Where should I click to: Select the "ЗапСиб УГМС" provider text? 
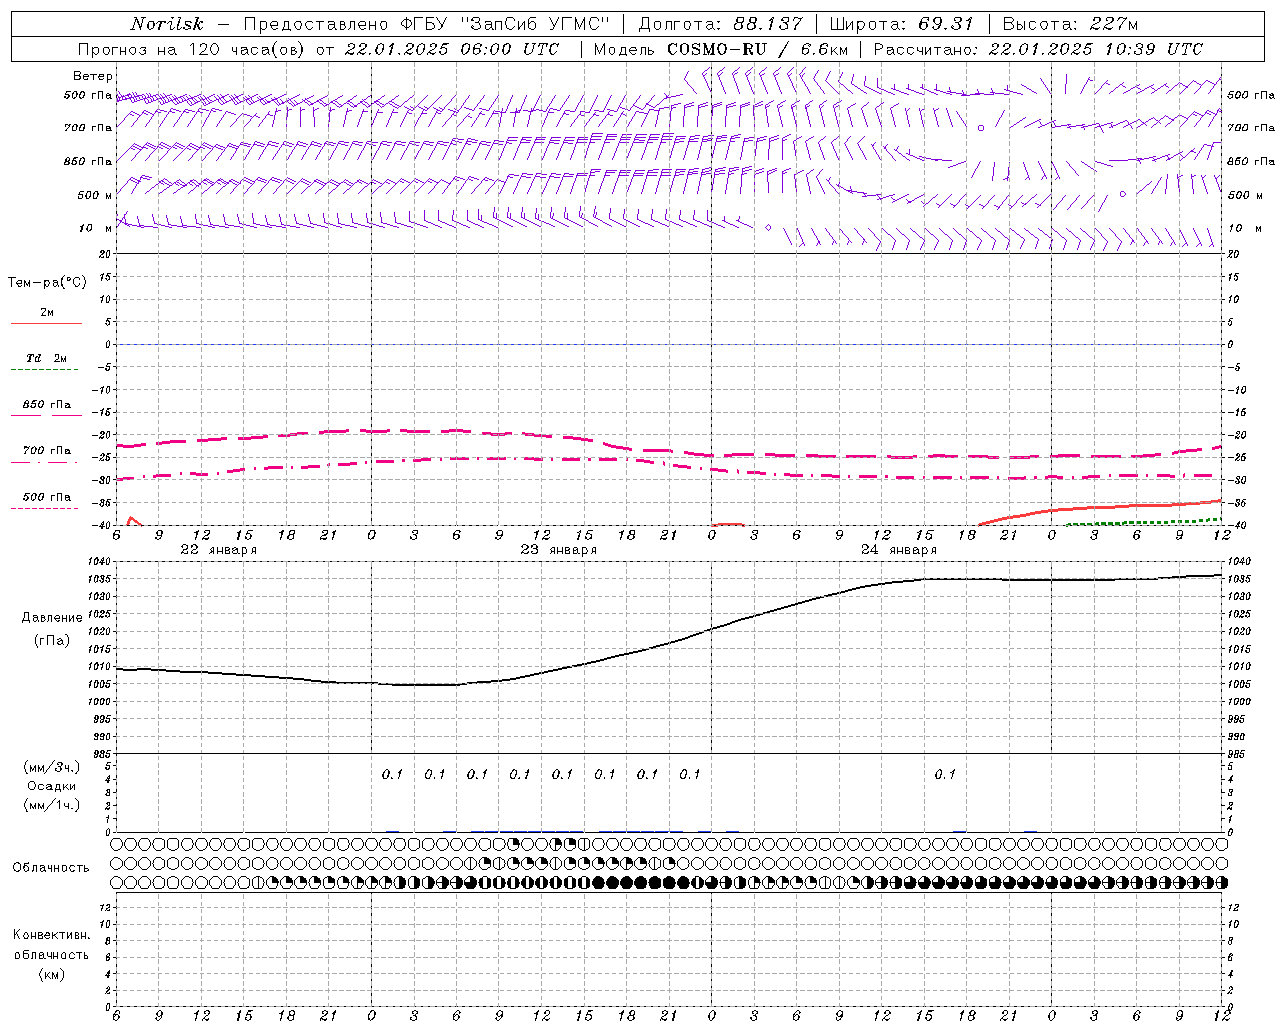pos(533,24)
